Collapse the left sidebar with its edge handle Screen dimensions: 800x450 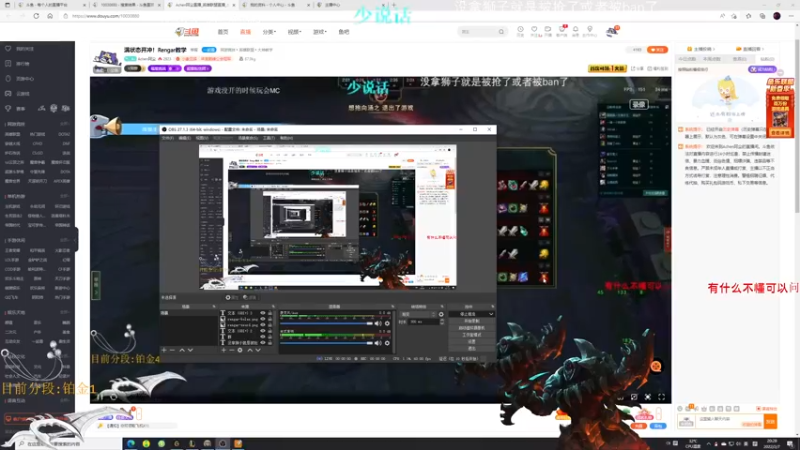point(76,239)
